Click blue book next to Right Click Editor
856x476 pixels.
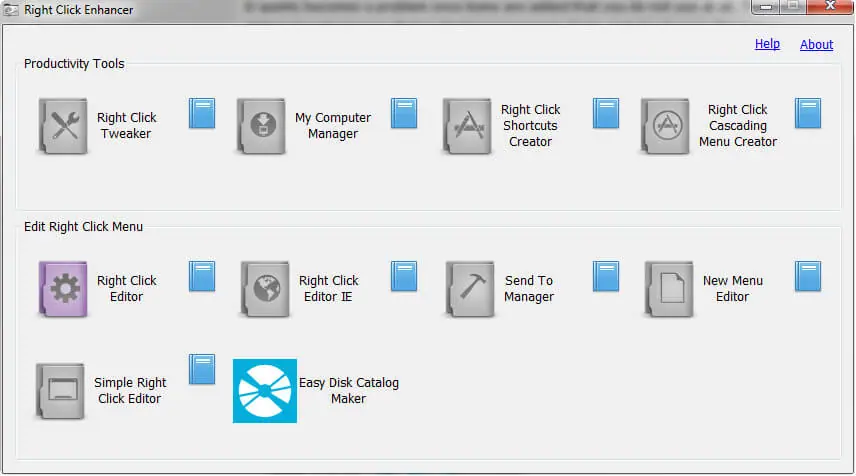(x=202, y=276)
